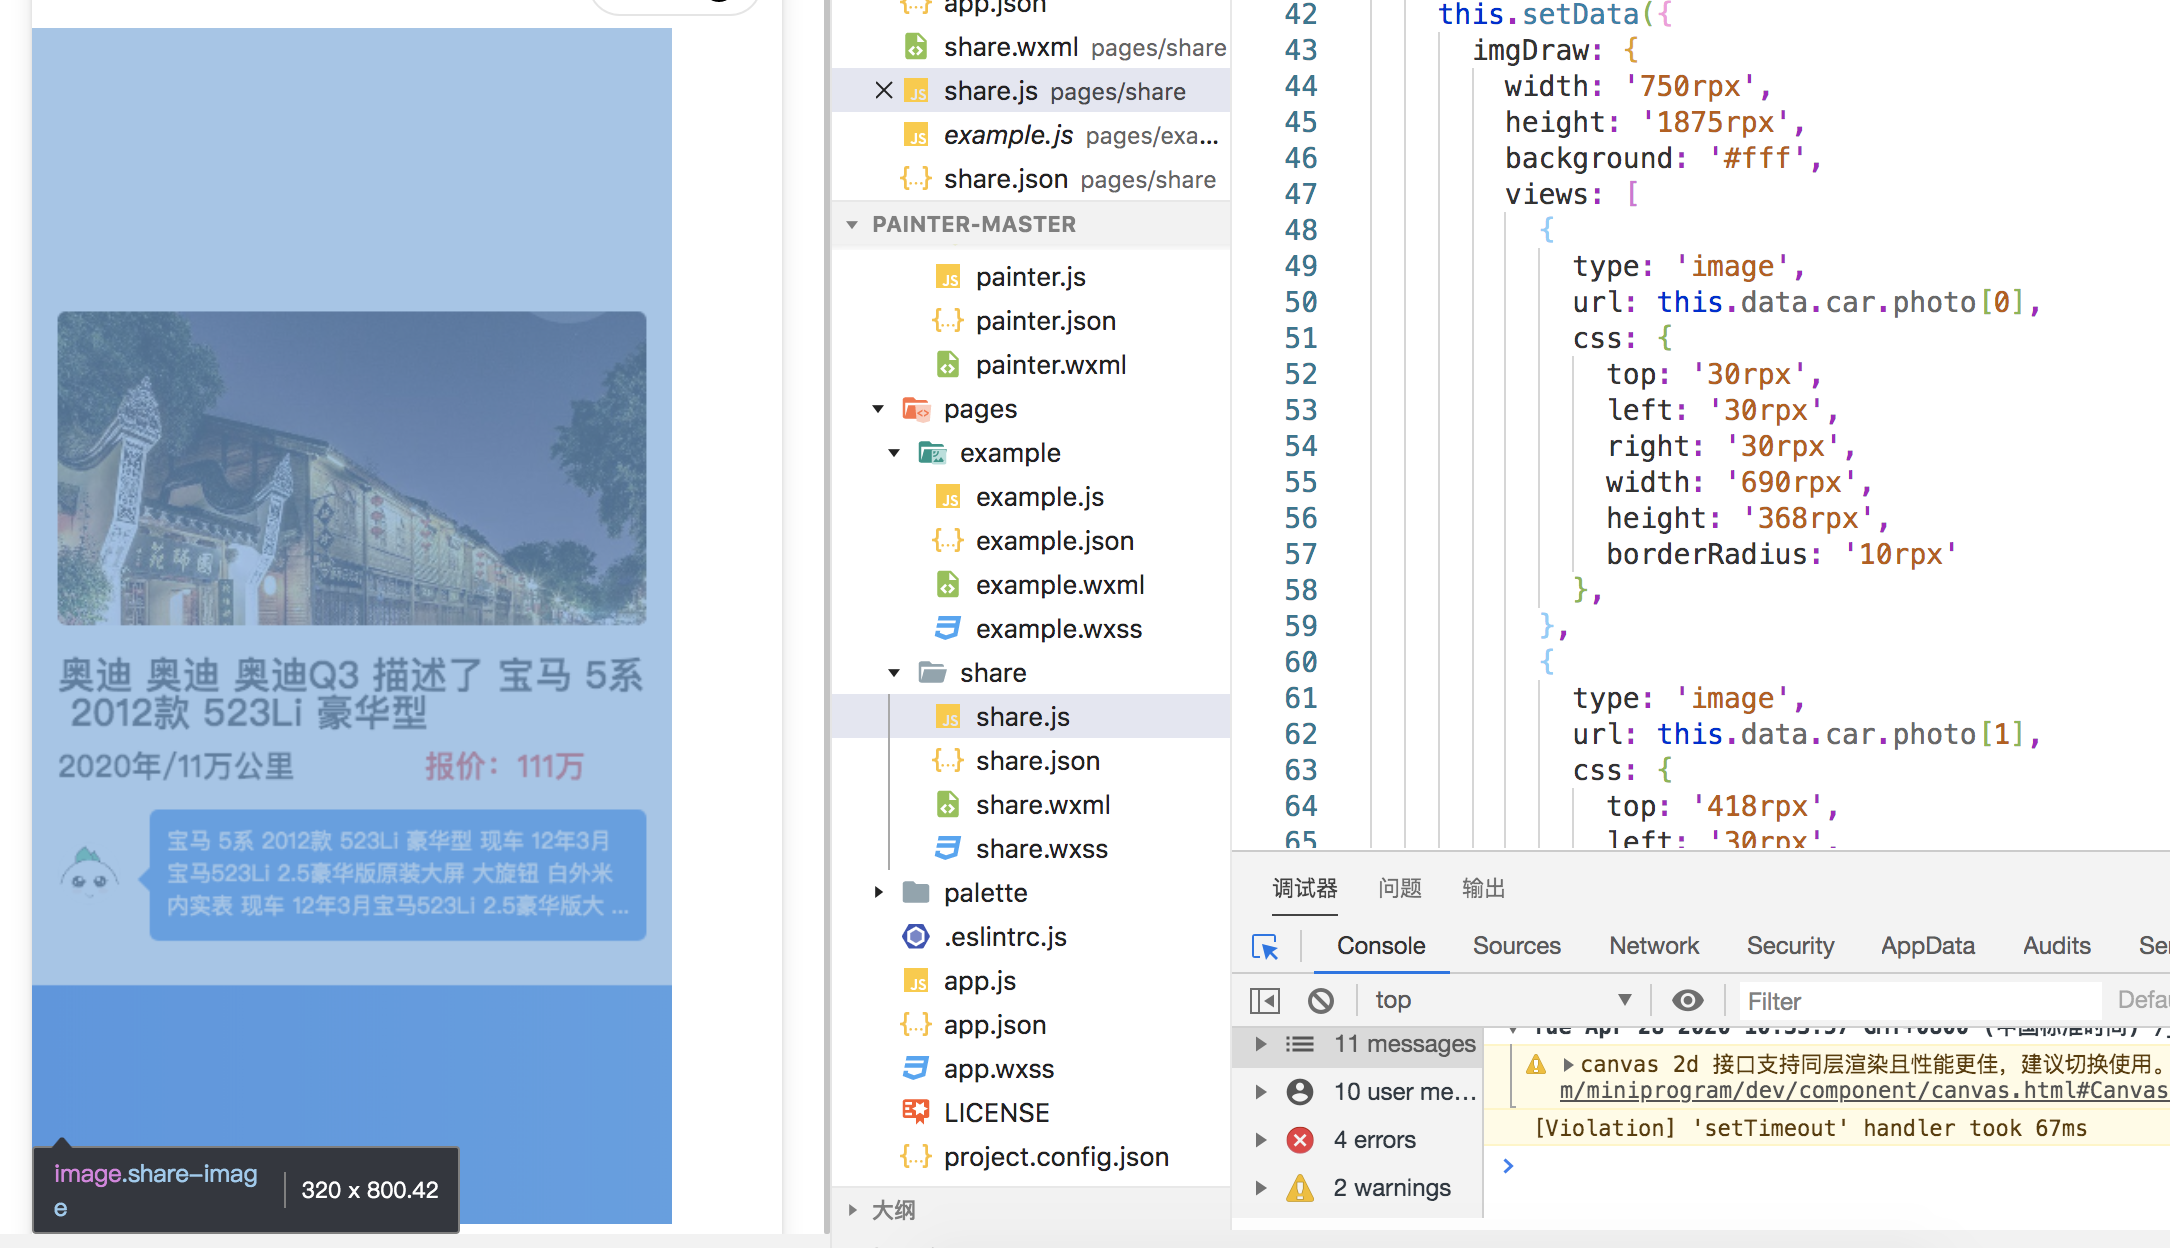Screen dimensions: 2170x1248
Task: Click the avatar image in the simulator
Action: click(x=88, y=873)
